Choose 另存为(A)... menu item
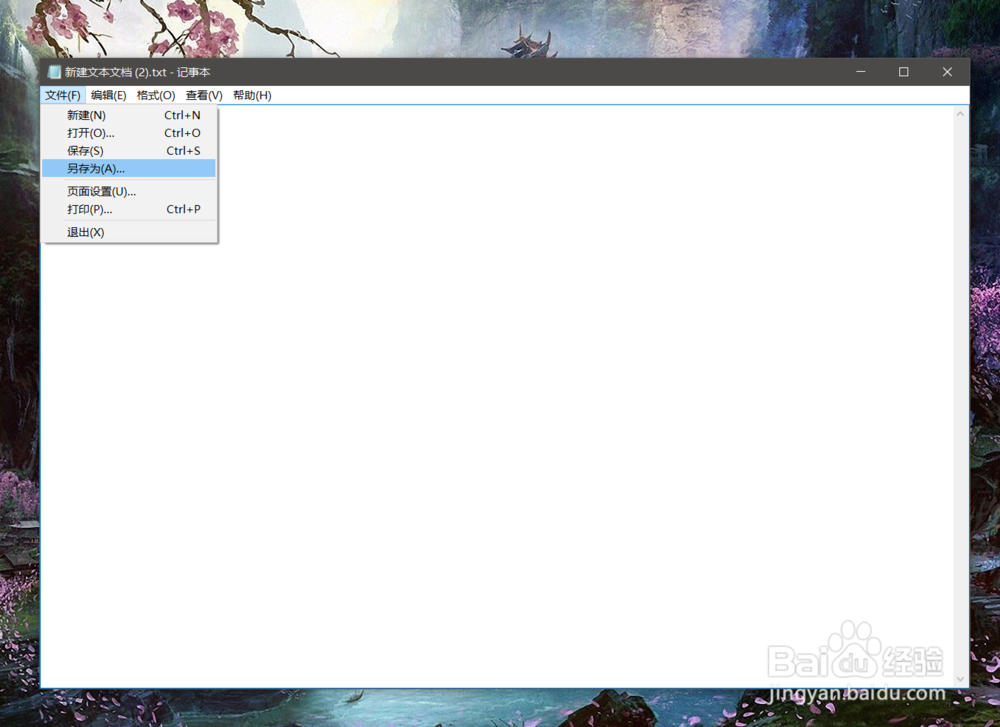The width and height of the screenshot is (1000, 727). [x=129, y=168]
